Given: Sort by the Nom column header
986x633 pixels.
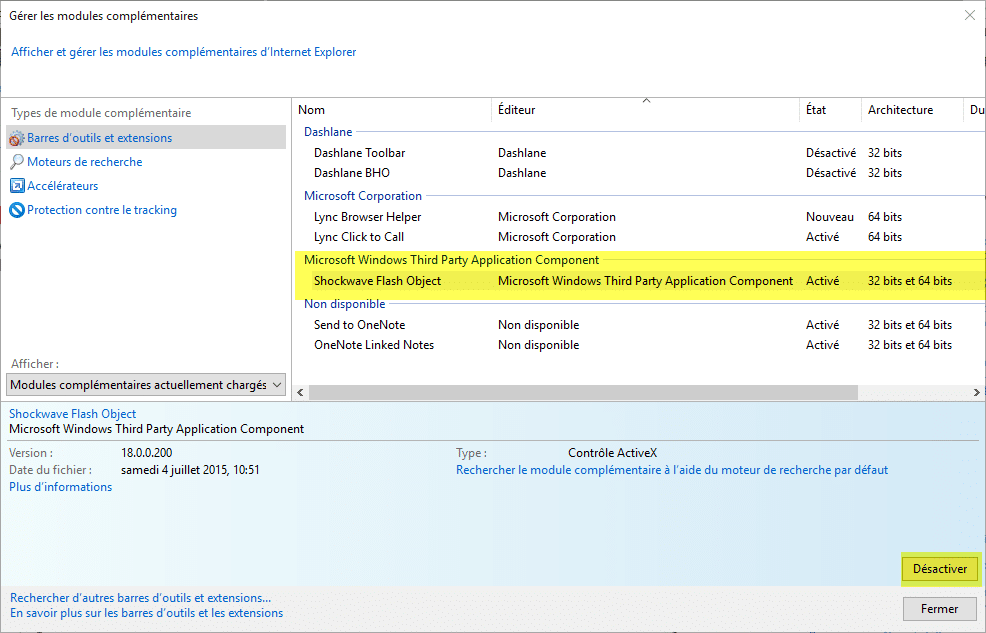Looking at the screenshot, I should (x=392, y=109).
